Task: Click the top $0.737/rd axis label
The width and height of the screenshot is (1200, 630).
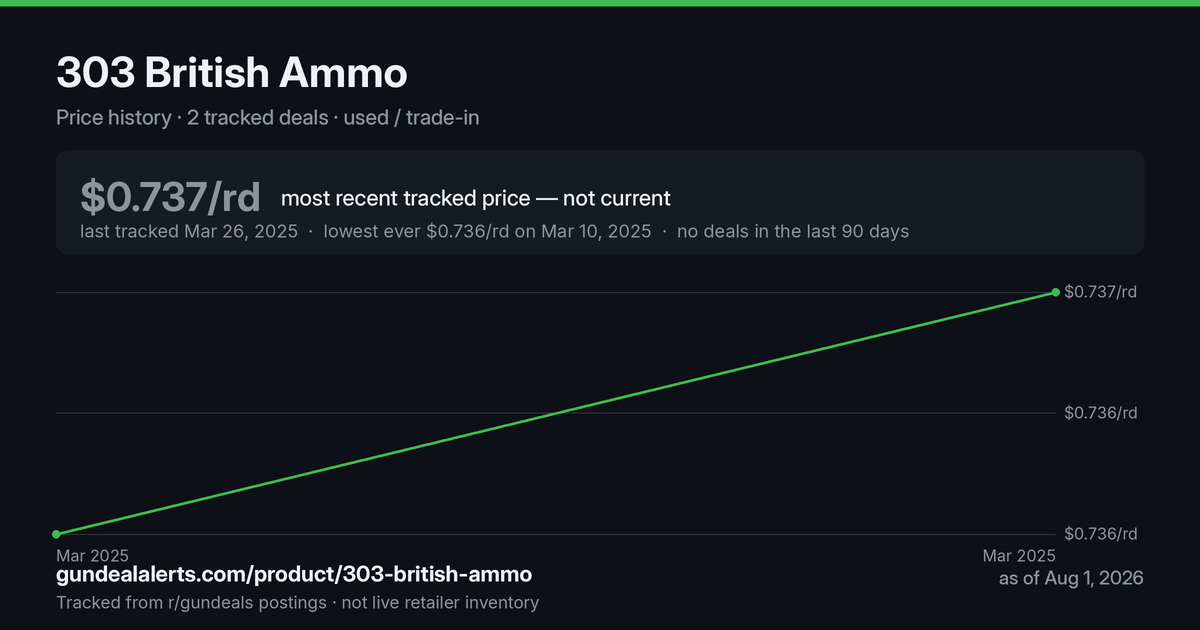Action: [1100, 292]
